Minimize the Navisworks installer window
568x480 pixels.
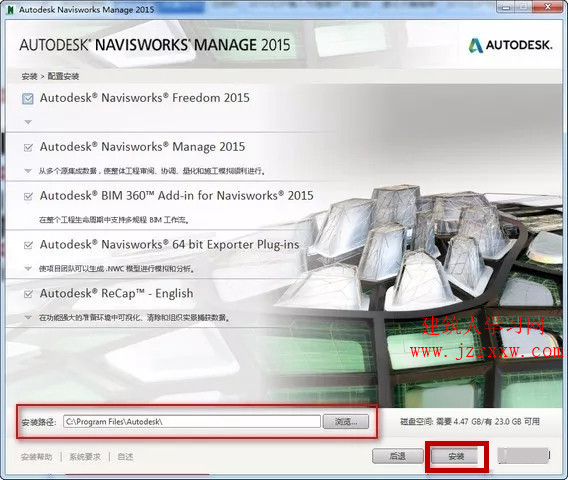click(506, 7)
